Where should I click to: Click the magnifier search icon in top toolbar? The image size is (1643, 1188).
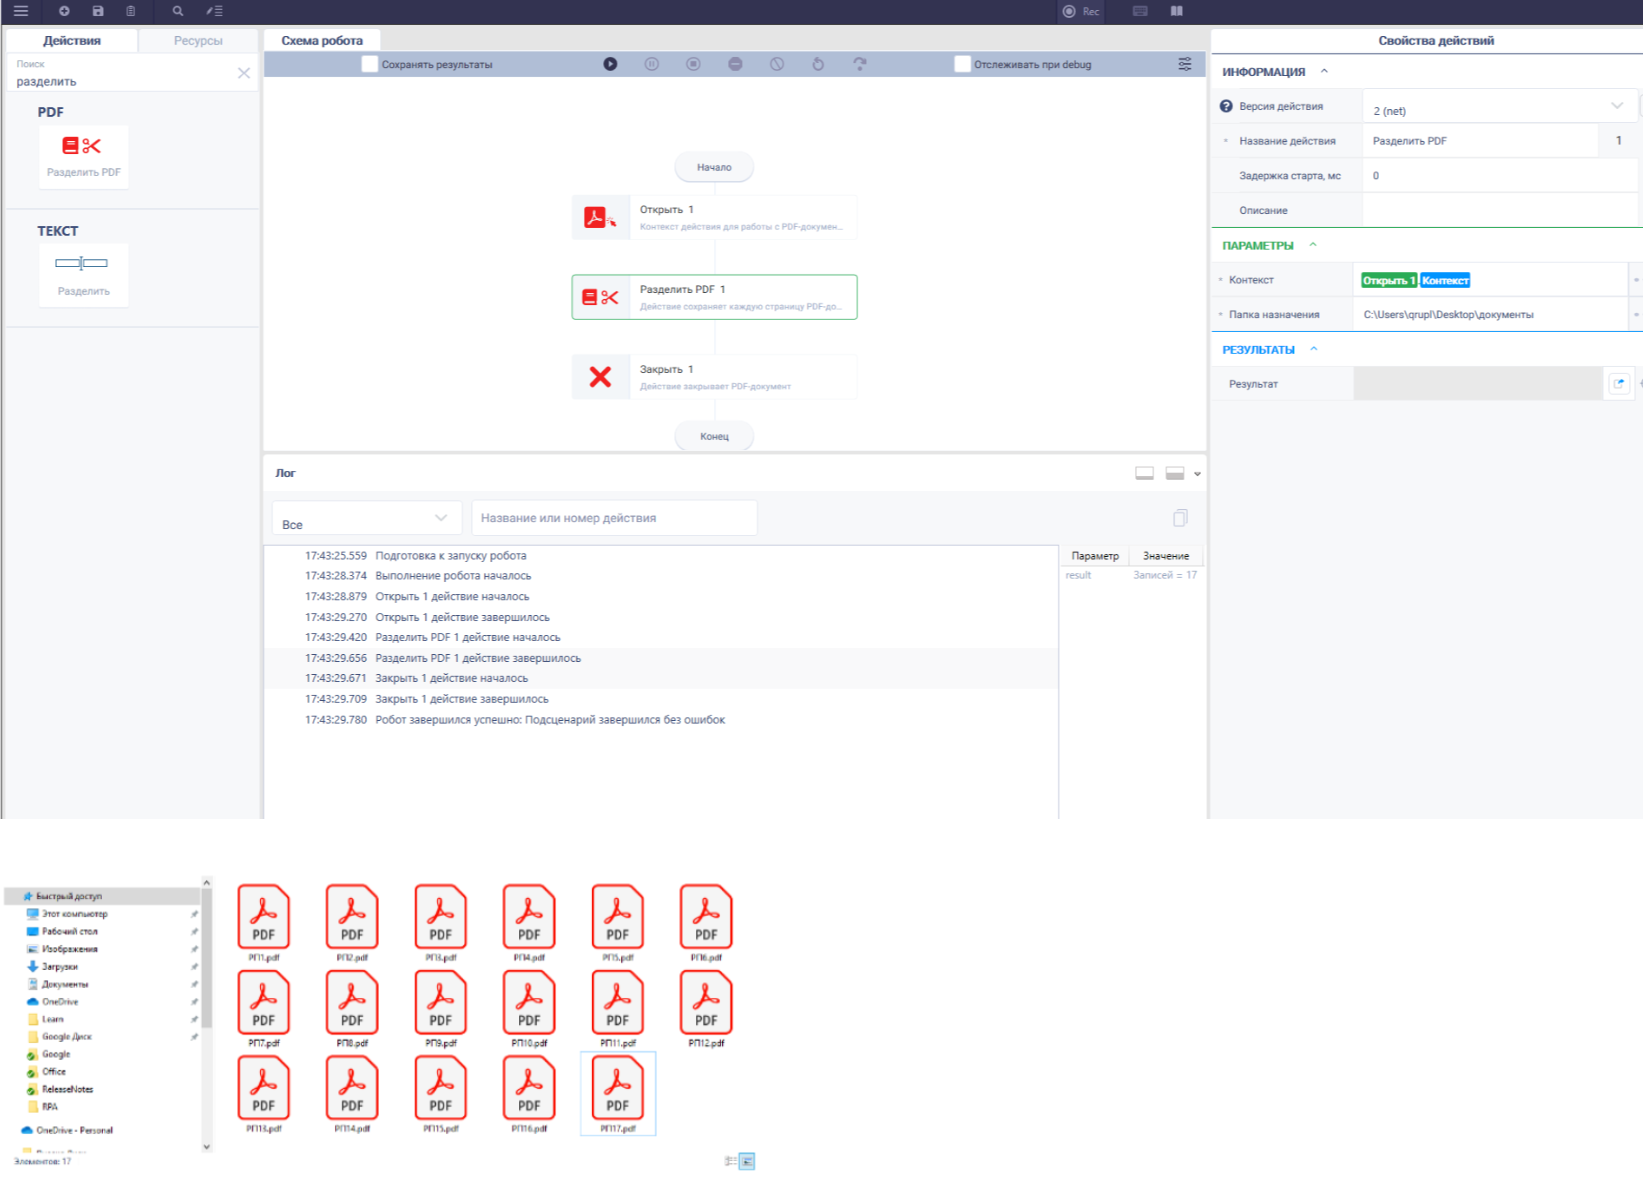tap(178, 11)
